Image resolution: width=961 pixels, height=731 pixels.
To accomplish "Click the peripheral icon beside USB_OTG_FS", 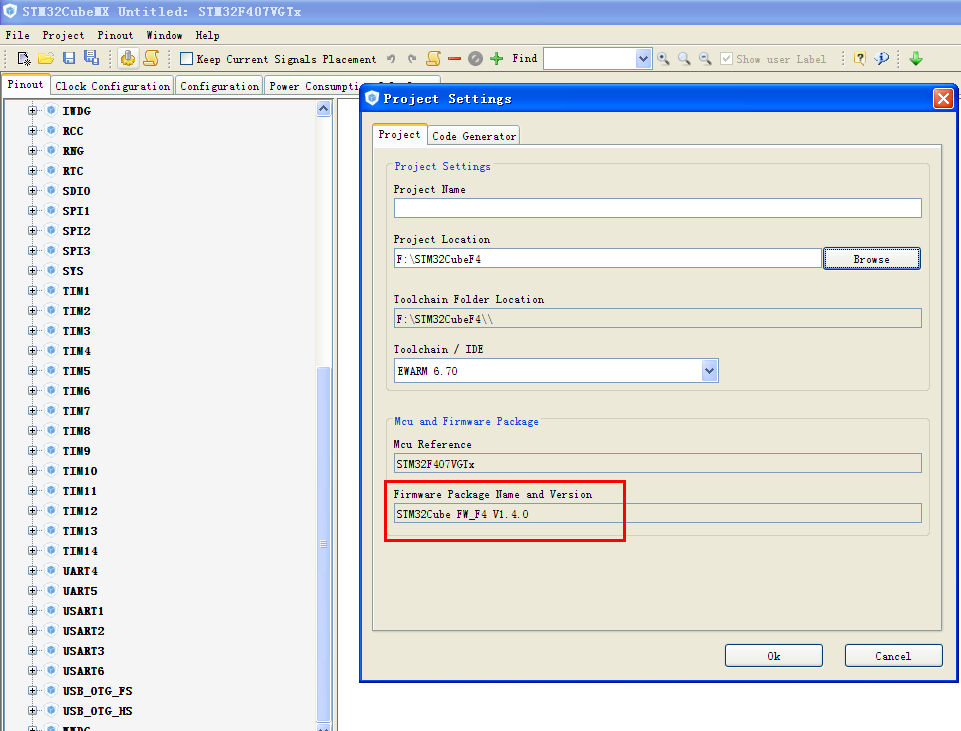I will (51, 691).
